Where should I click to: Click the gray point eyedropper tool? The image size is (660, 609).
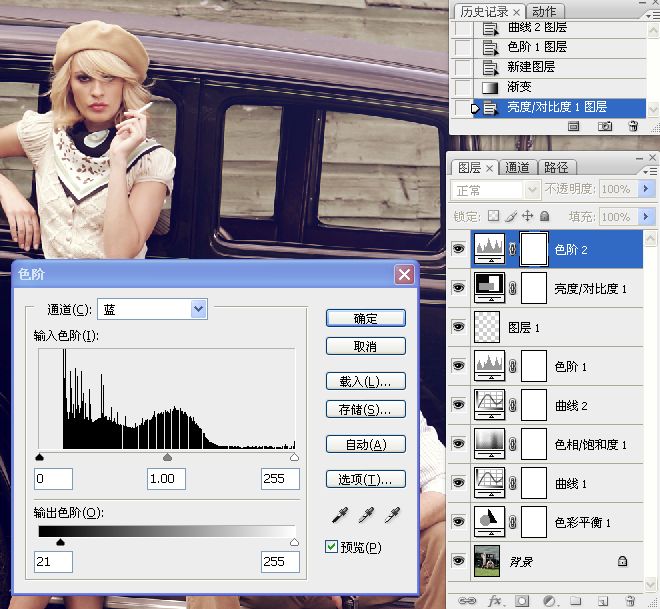click(x=366, y=515)
